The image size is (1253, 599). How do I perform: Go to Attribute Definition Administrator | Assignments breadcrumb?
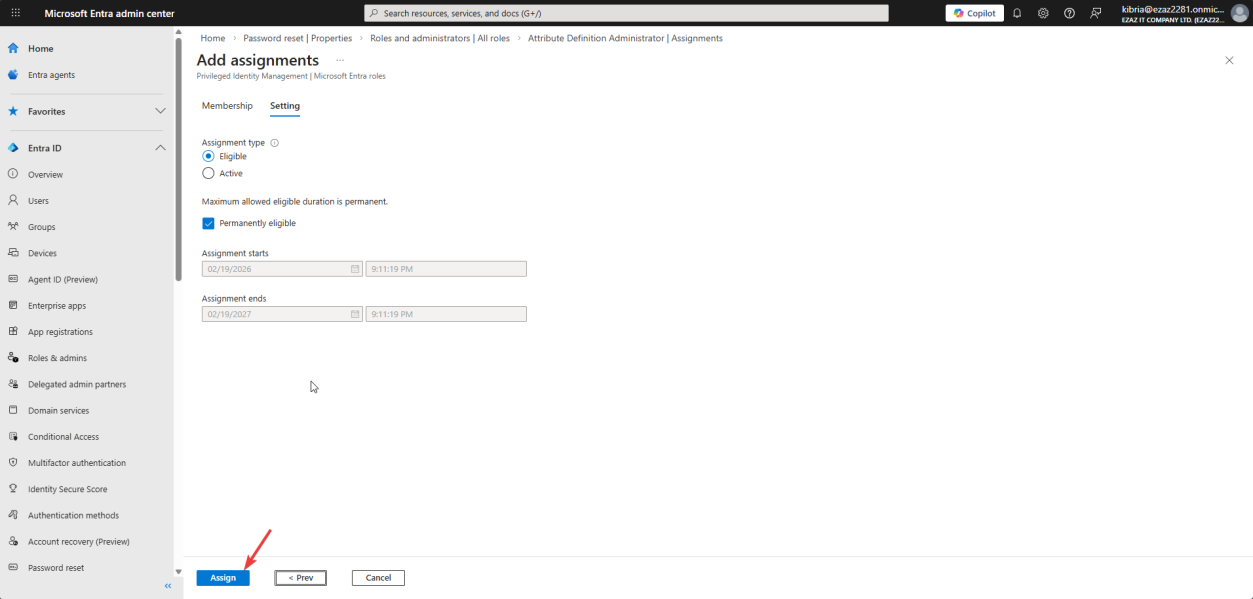(x=625, y=38)
